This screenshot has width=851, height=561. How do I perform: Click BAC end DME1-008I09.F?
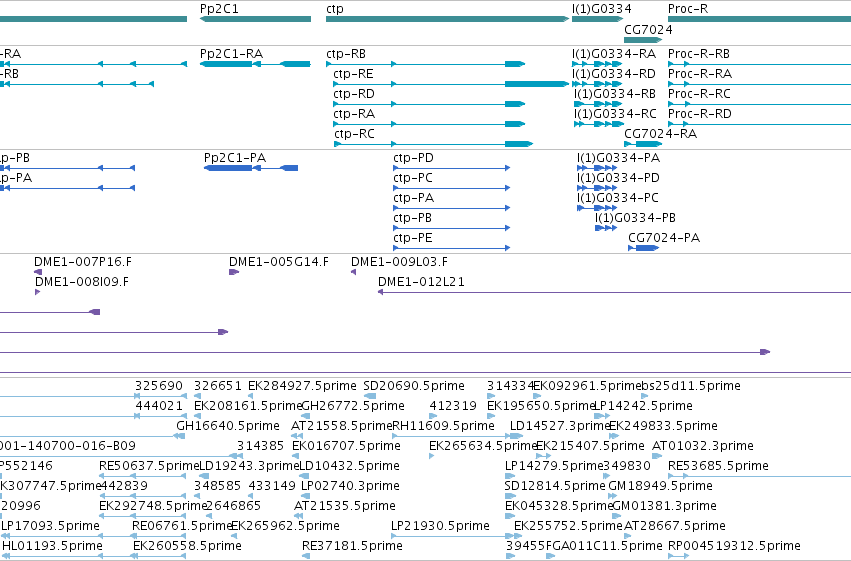click(x=82, y=282)
